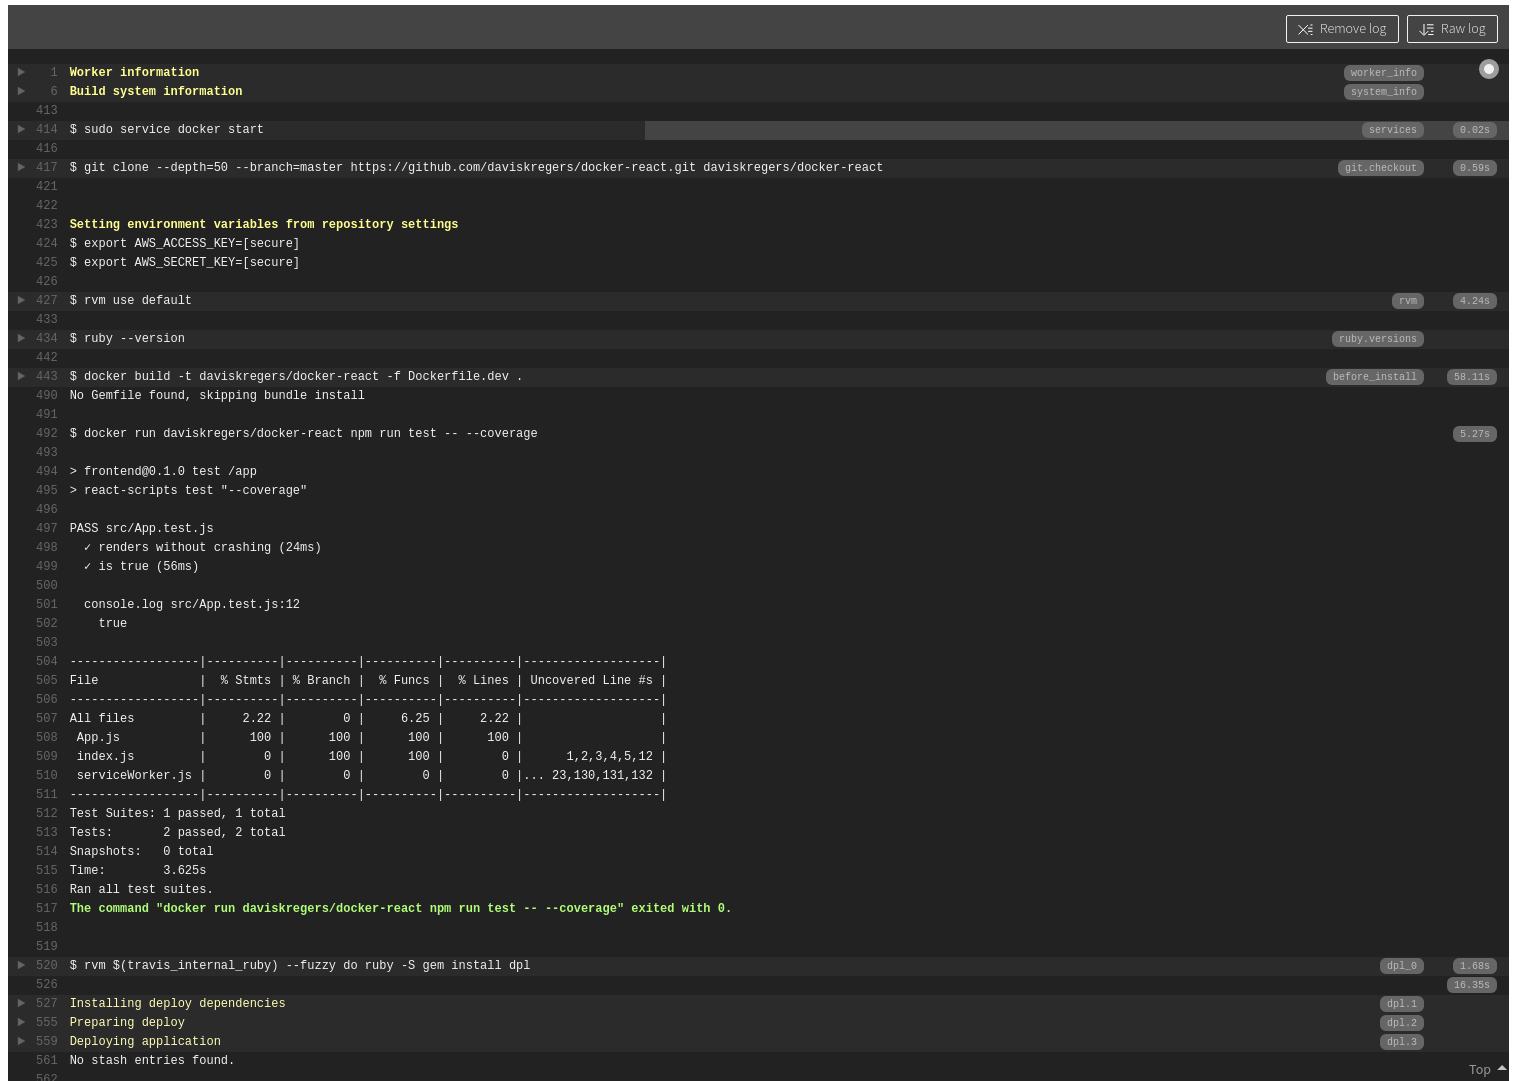The height and width of the screenshot is (1081, 1518).
Task: Click the system_info tag
Action: coord(1383,92)
